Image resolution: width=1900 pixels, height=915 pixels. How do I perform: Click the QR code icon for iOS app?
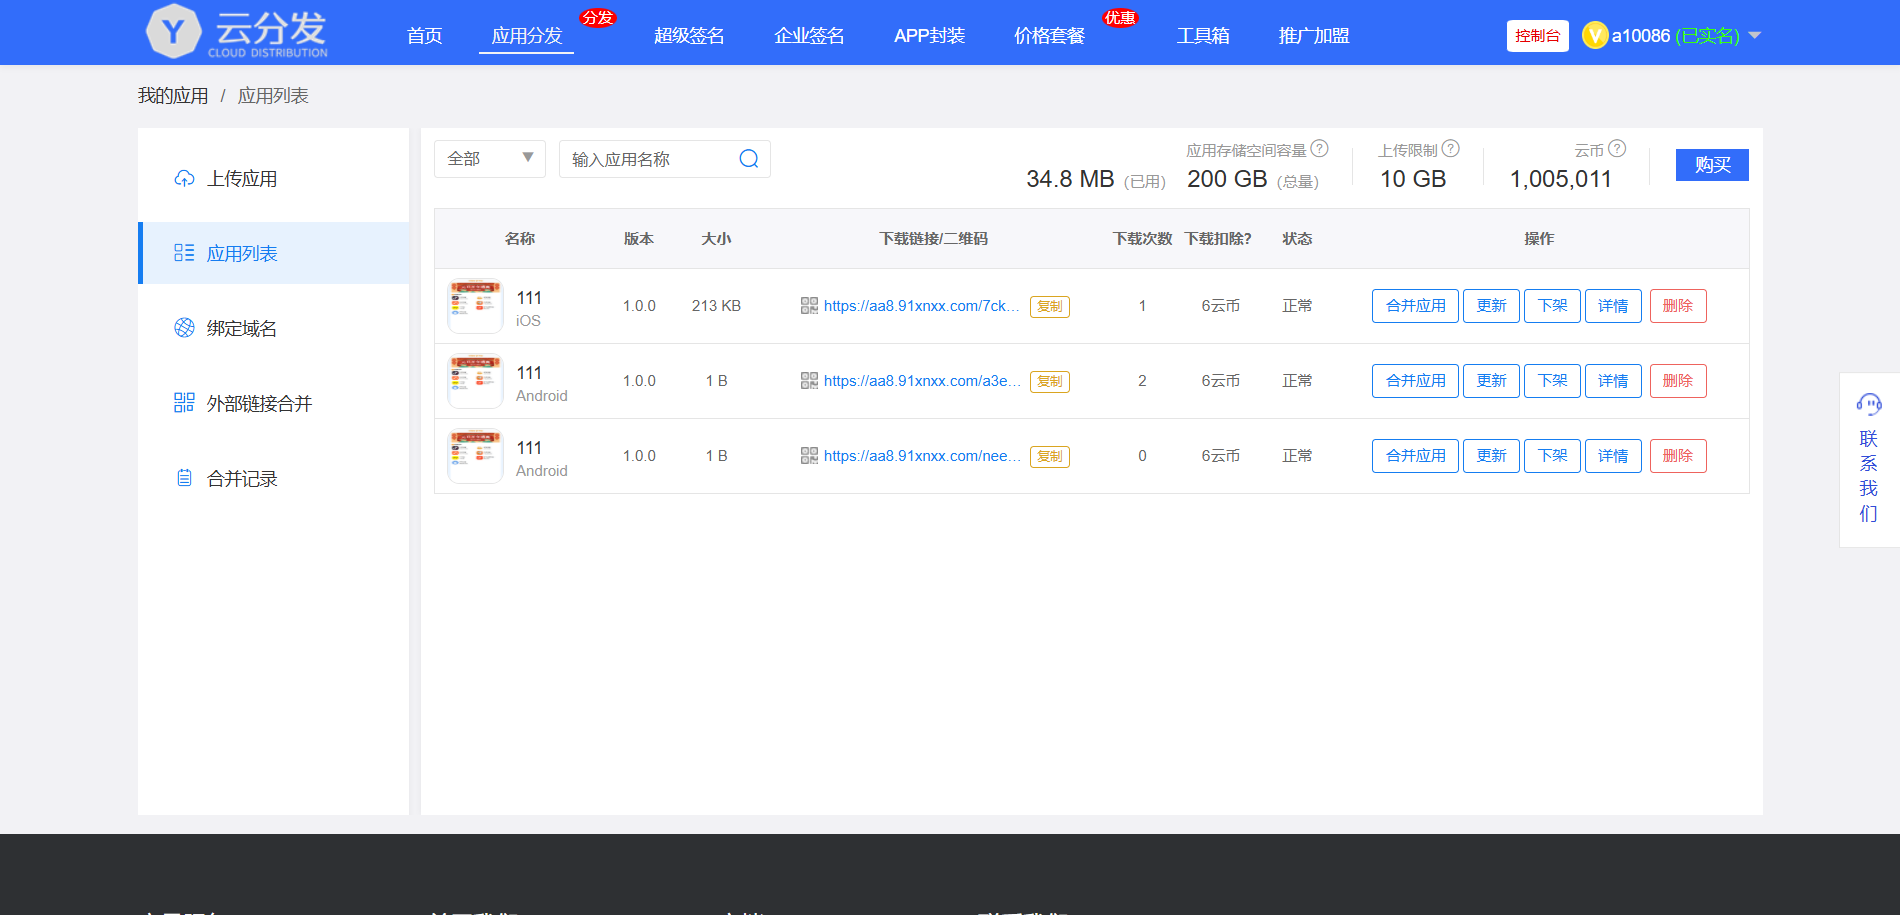[x=809, y=306]
